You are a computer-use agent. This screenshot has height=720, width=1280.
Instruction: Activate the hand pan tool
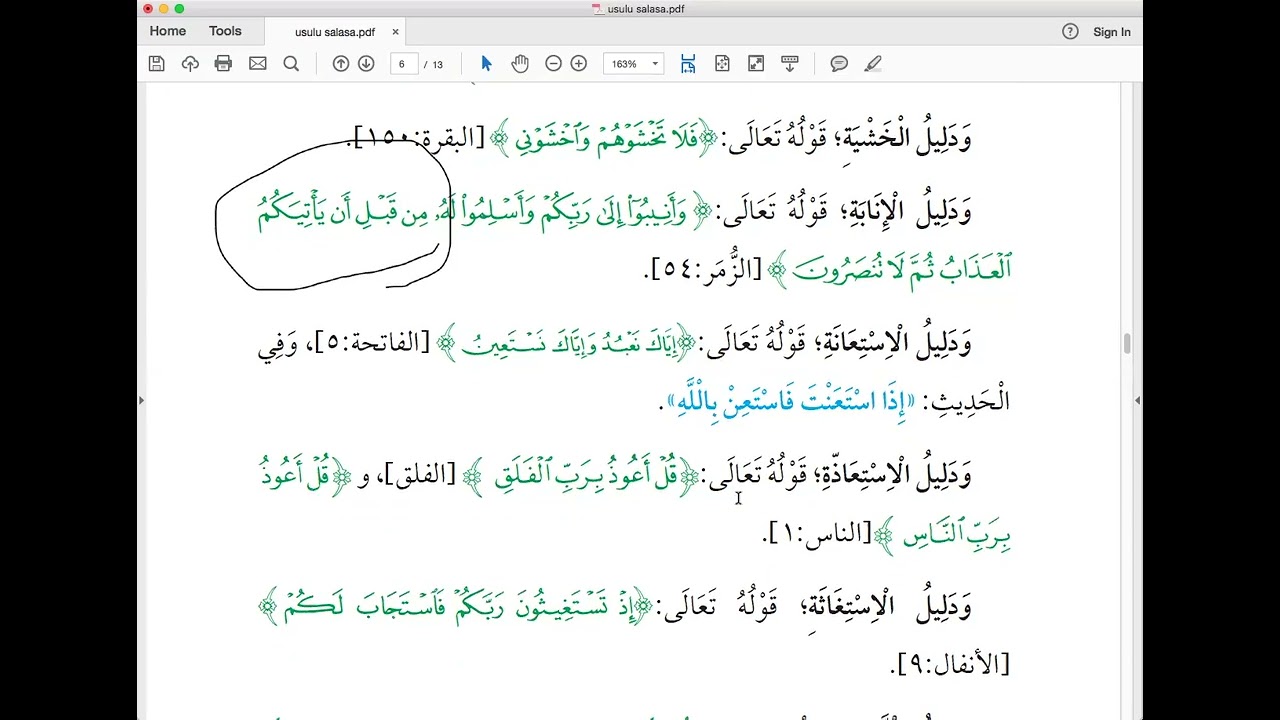pyautogui.click(x=520, y=64)
